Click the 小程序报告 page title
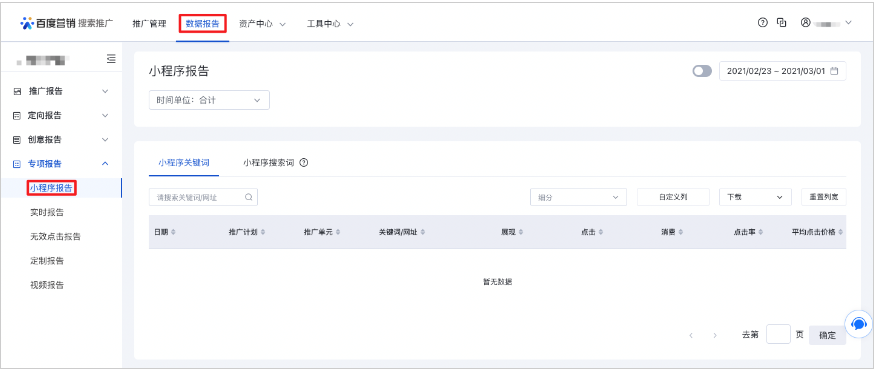This screenshot has height=370, width=877. point(178,71)
